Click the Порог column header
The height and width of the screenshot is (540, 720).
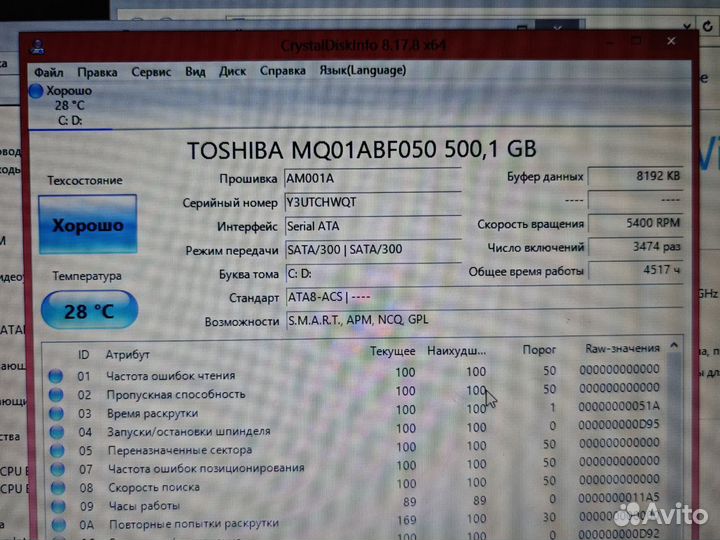point(539,350)
